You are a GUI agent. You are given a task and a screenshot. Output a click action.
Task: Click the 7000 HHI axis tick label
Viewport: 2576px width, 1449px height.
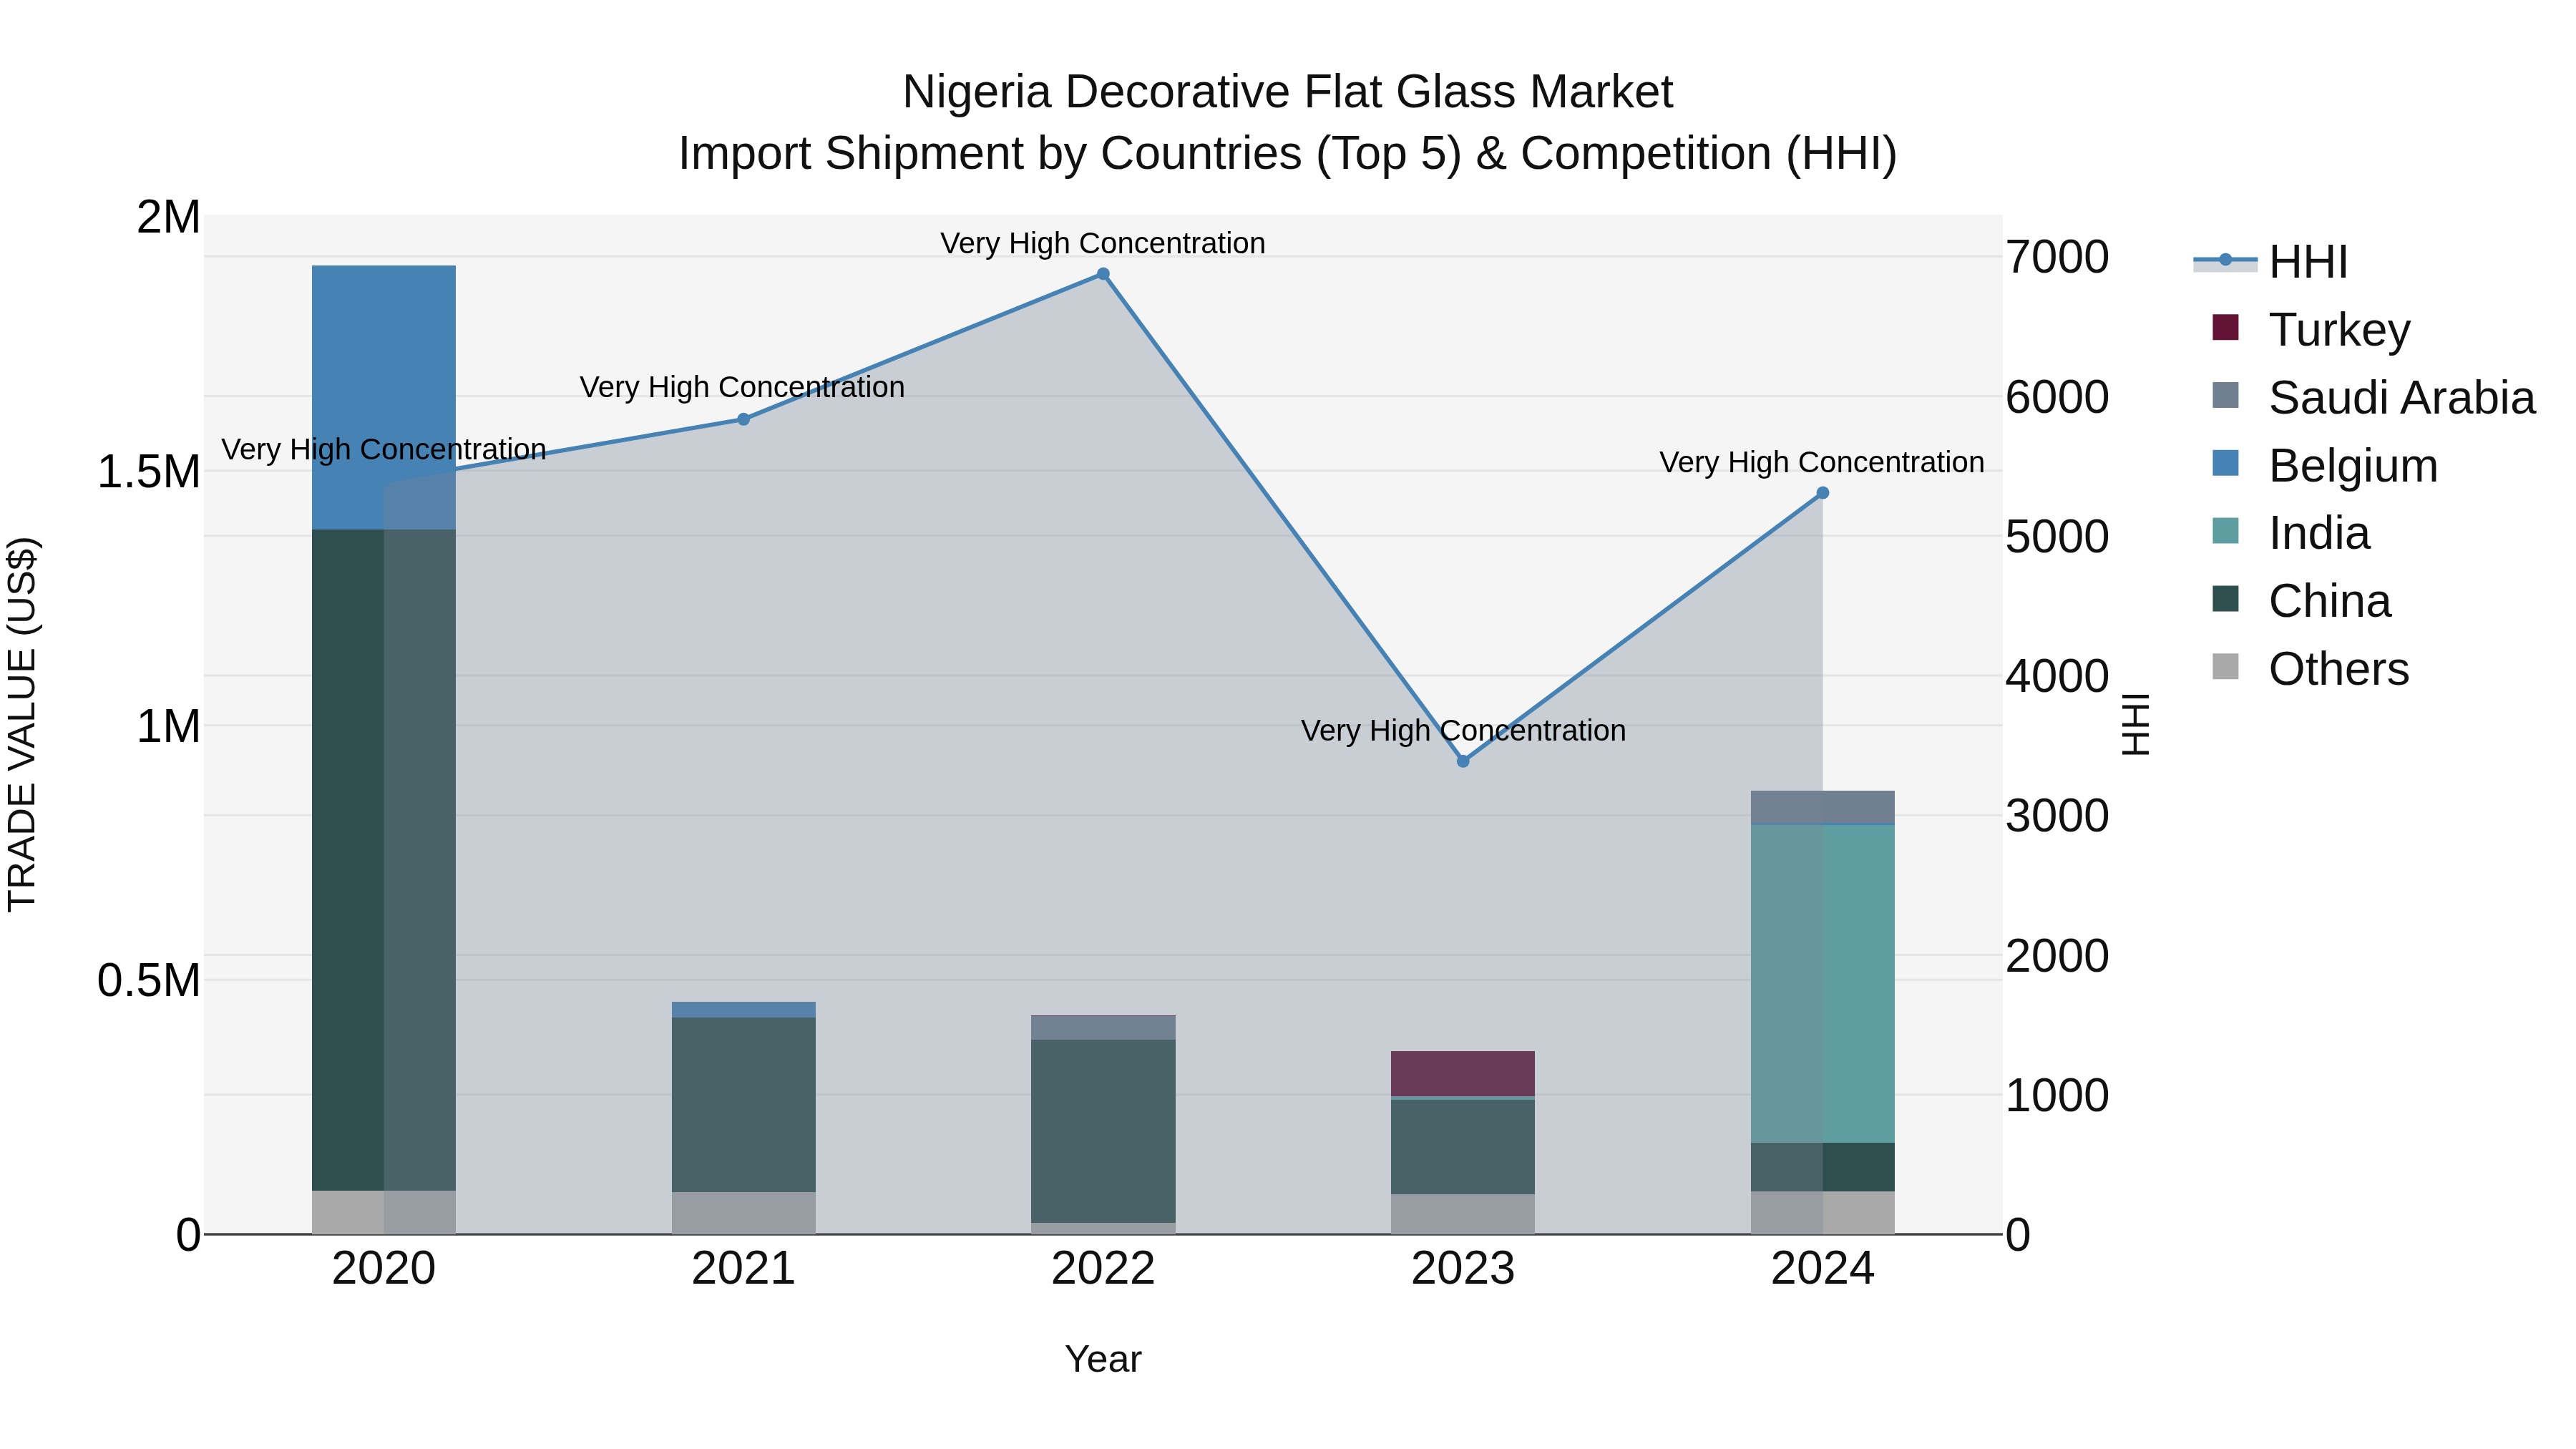2057,257
